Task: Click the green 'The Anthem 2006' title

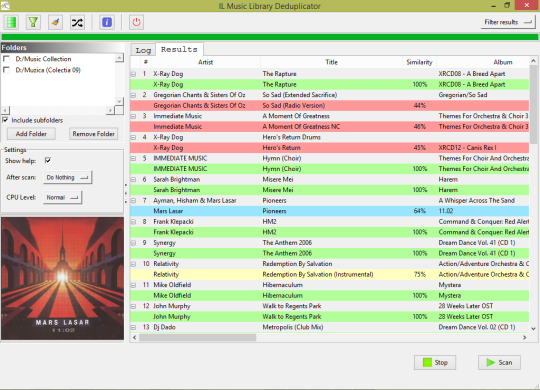Action: tap(287, 253)
